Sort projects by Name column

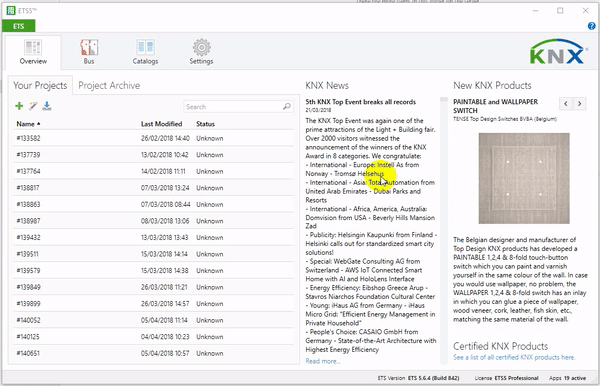coord(28,124)
